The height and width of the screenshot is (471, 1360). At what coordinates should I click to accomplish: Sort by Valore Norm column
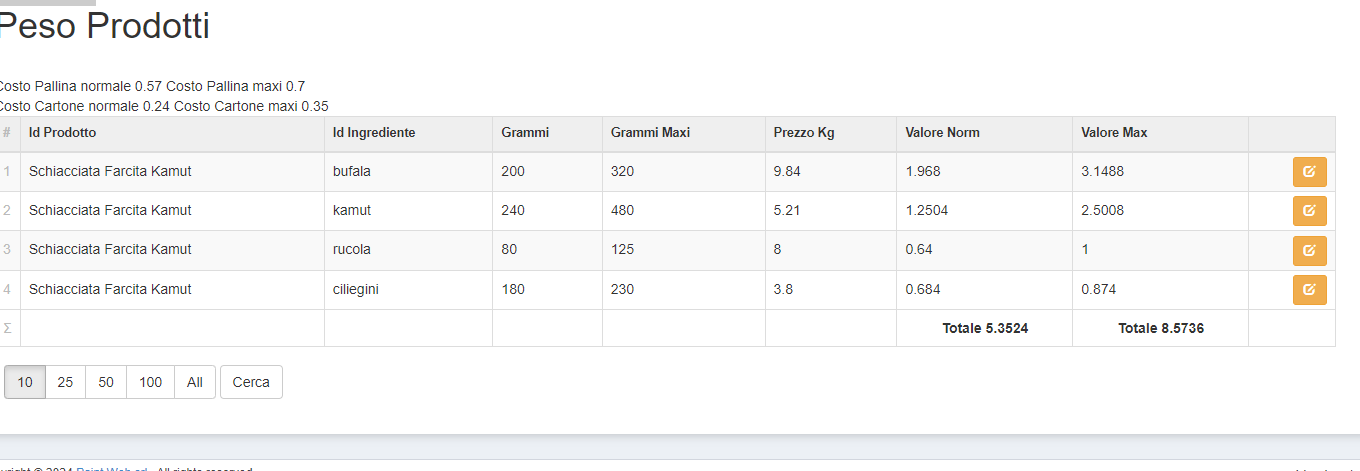[x=942, y=133]
